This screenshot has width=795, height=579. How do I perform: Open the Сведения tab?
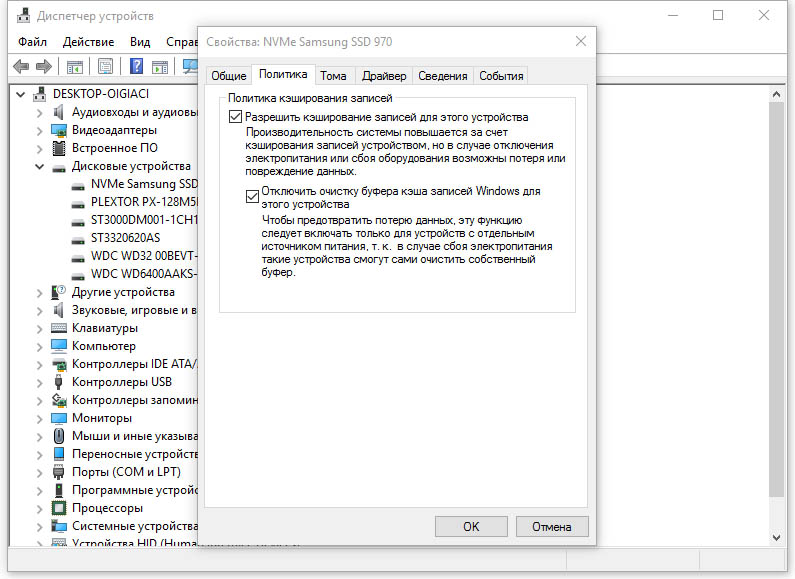pos(442,76)
